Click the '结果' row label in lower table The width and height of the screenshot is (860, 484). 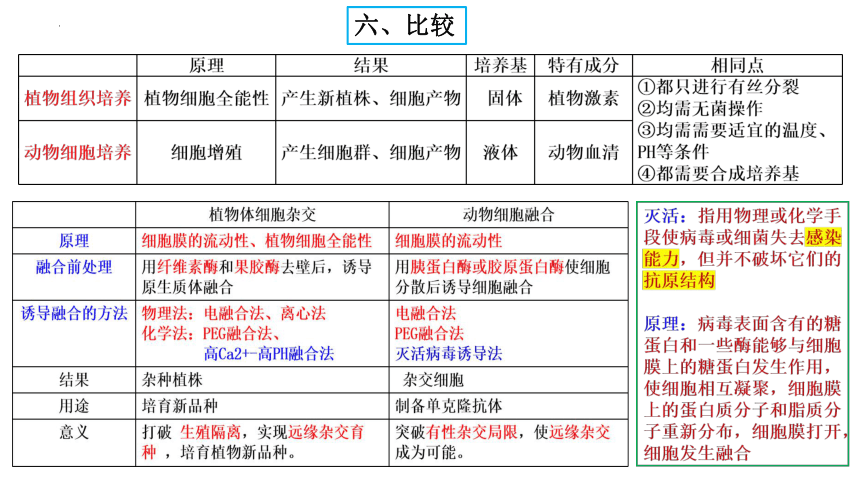[x=74, y=380]
